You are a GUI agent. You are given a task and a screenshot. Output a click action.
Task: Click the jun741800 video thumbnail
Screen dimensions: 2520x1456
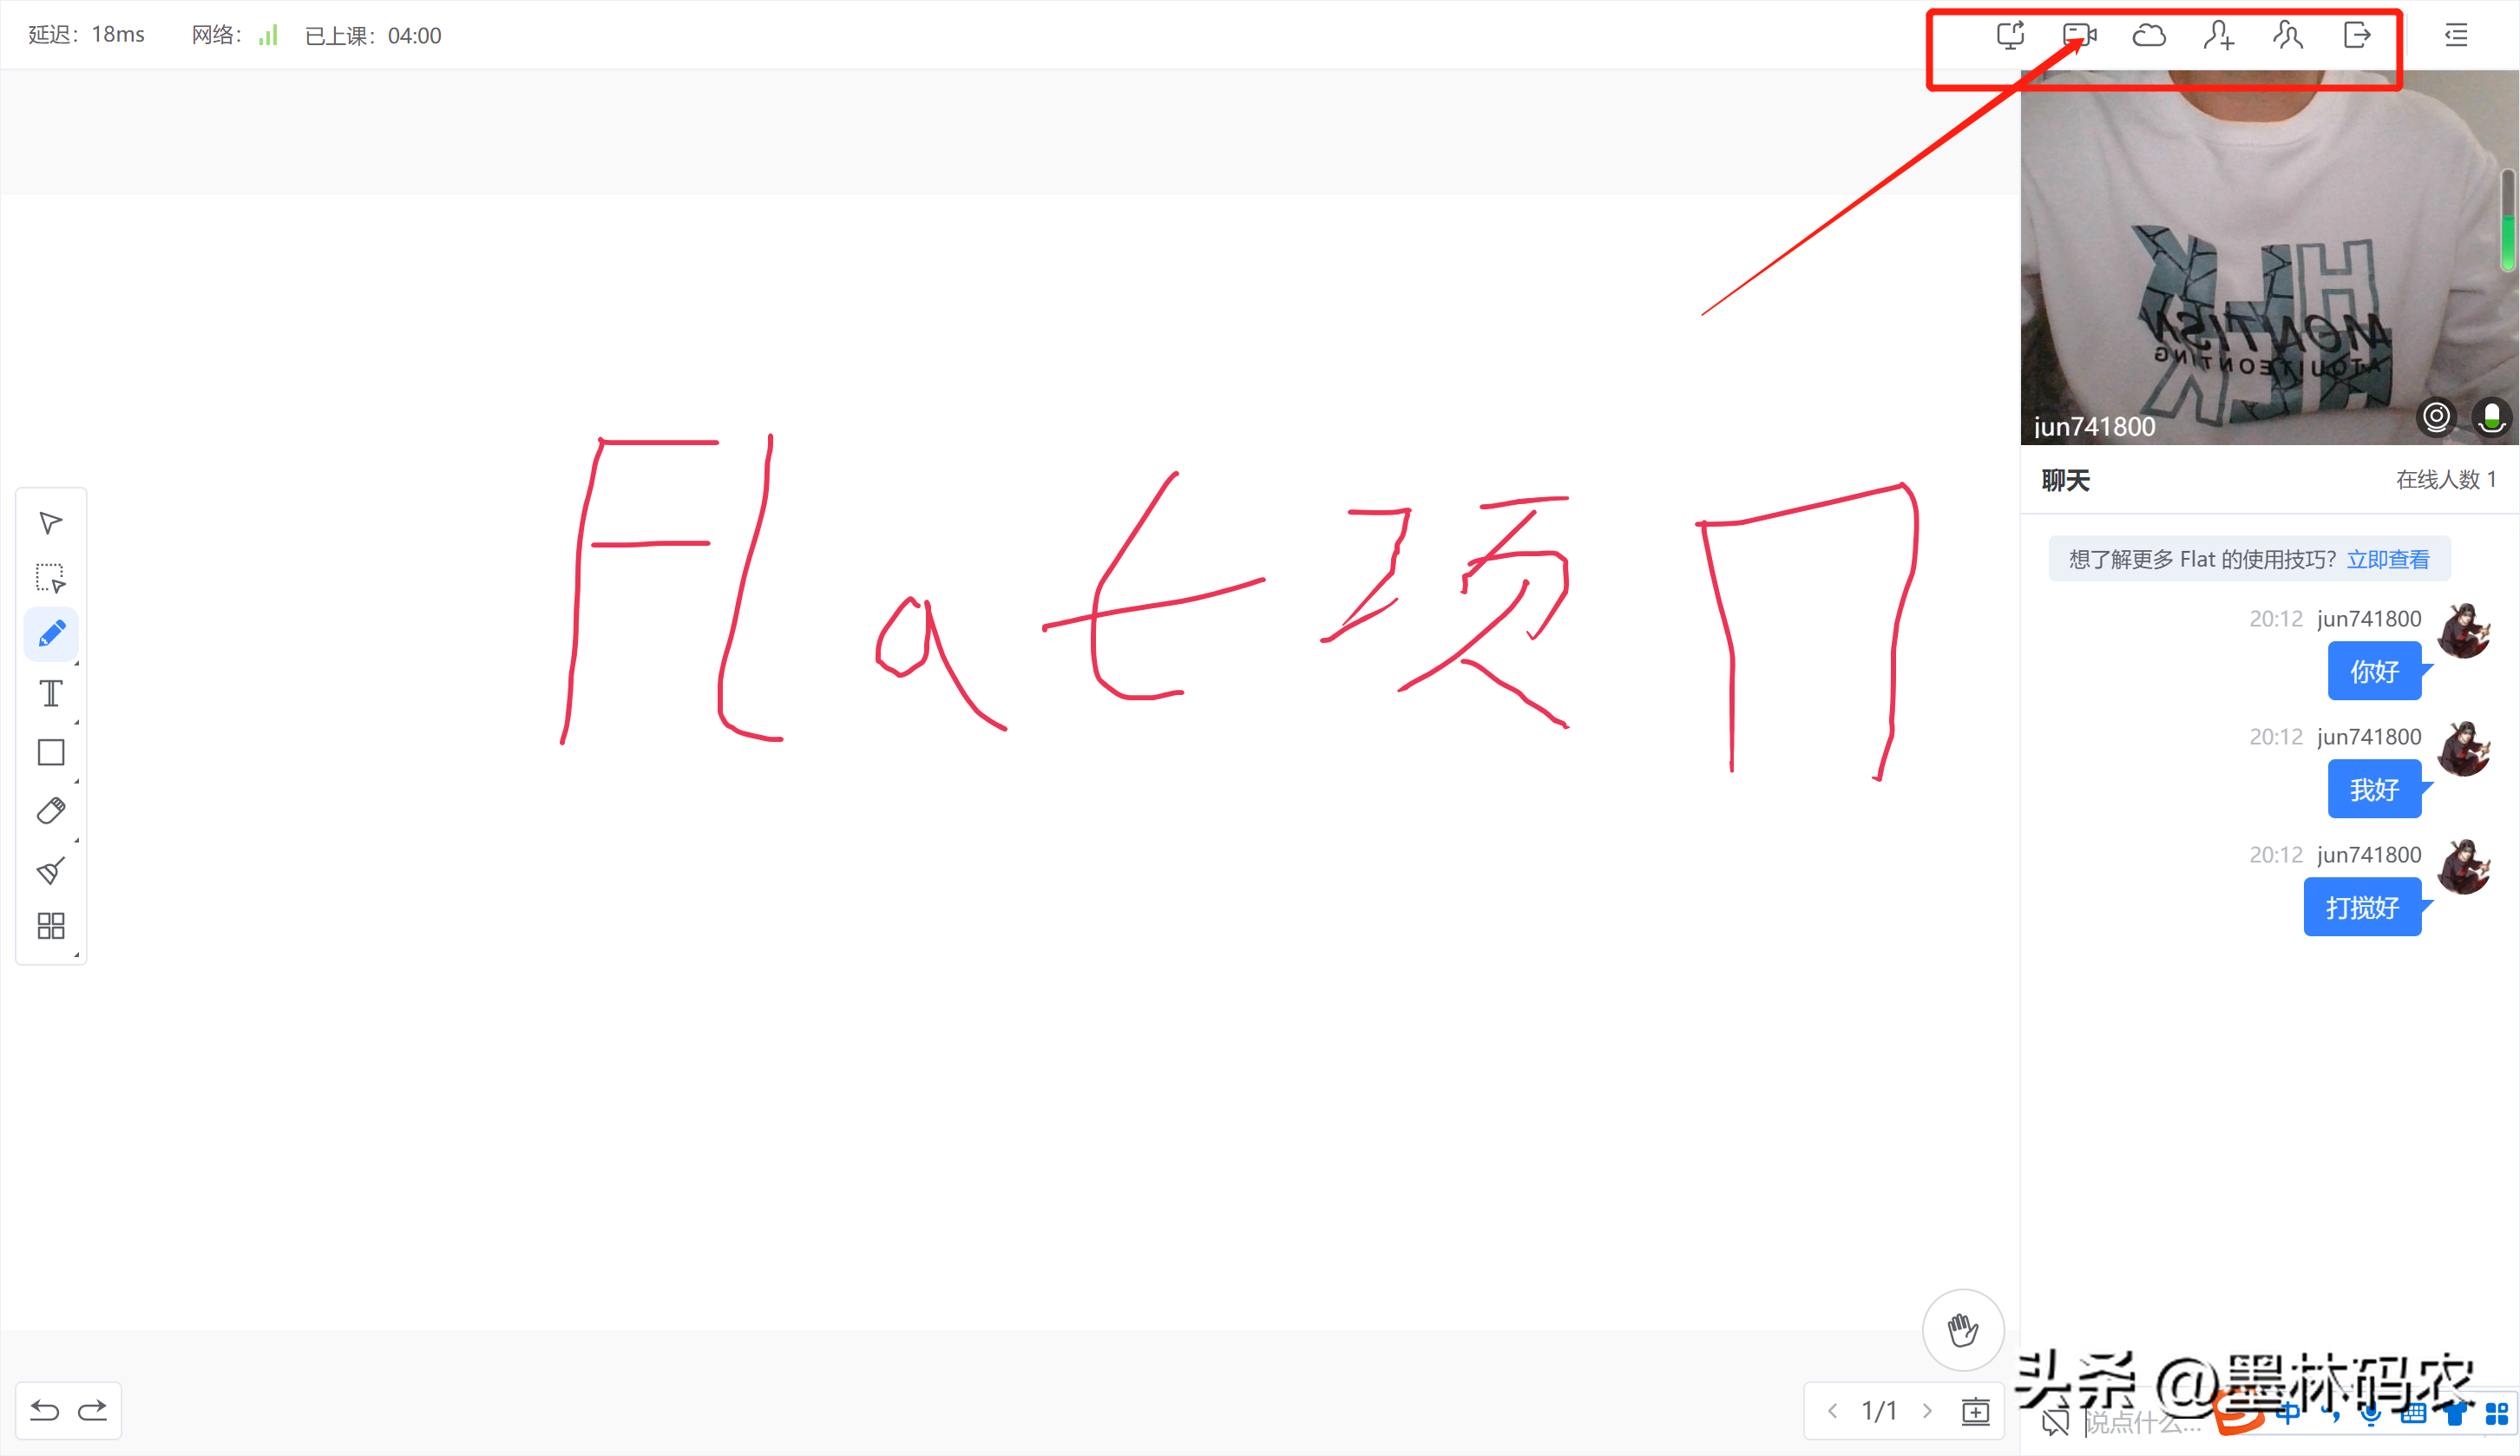(x=2268, y=257)
